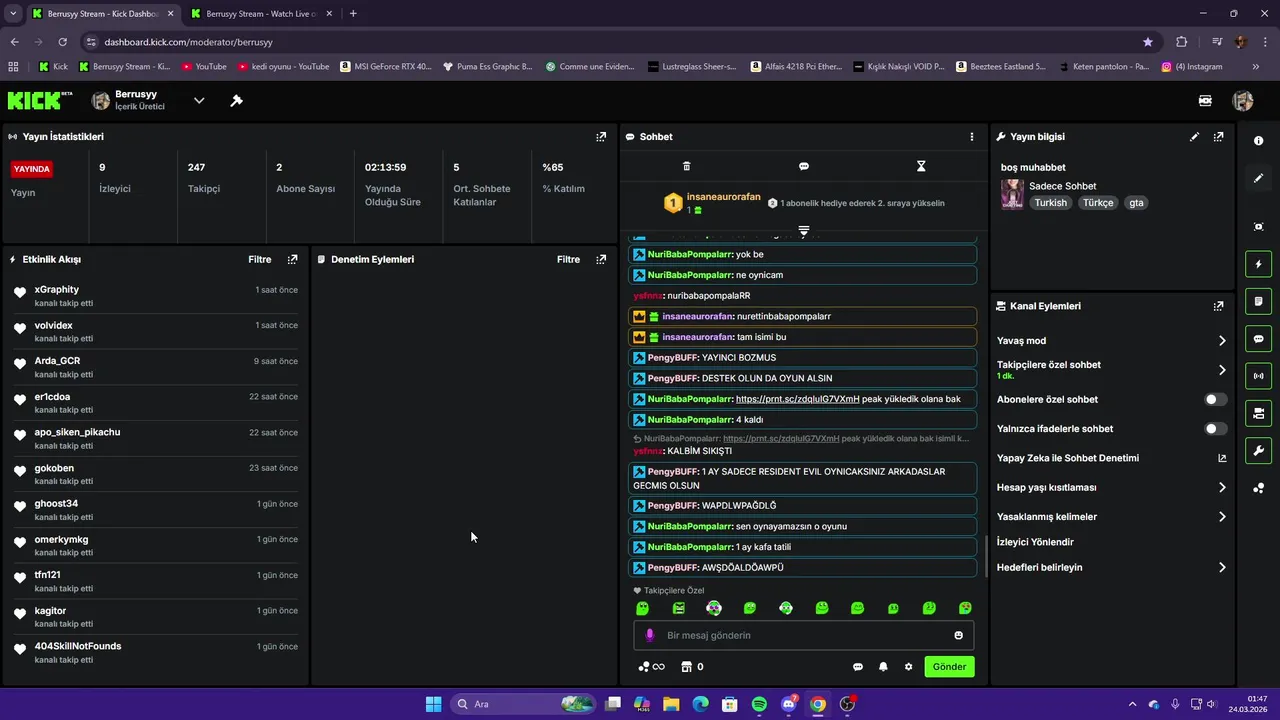Viewport: 1280px width, 720px height.
Task: Toggle the document sidebar widget
Action: [x=1258, y=301]
